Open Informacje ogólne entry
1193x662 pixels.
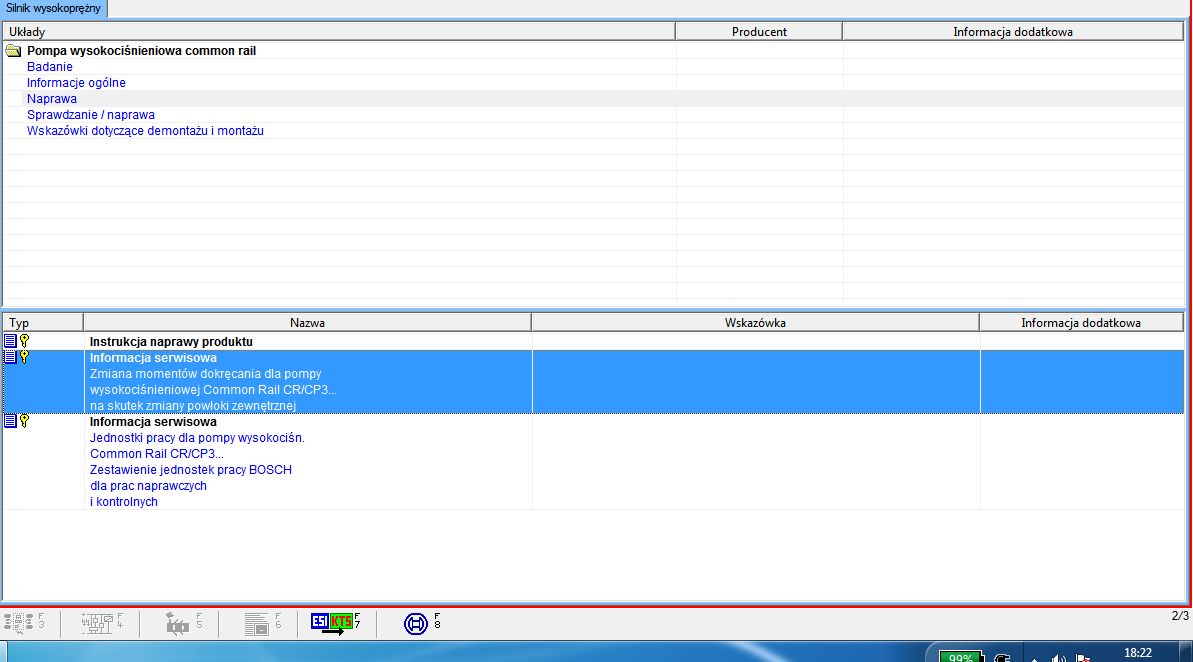tap(76, 83)
